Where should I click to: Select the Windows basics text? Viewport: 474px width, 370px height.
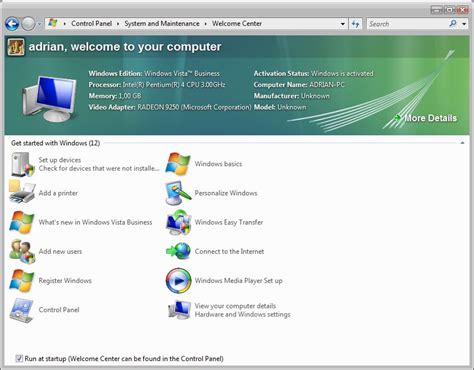tap(218, 164)
